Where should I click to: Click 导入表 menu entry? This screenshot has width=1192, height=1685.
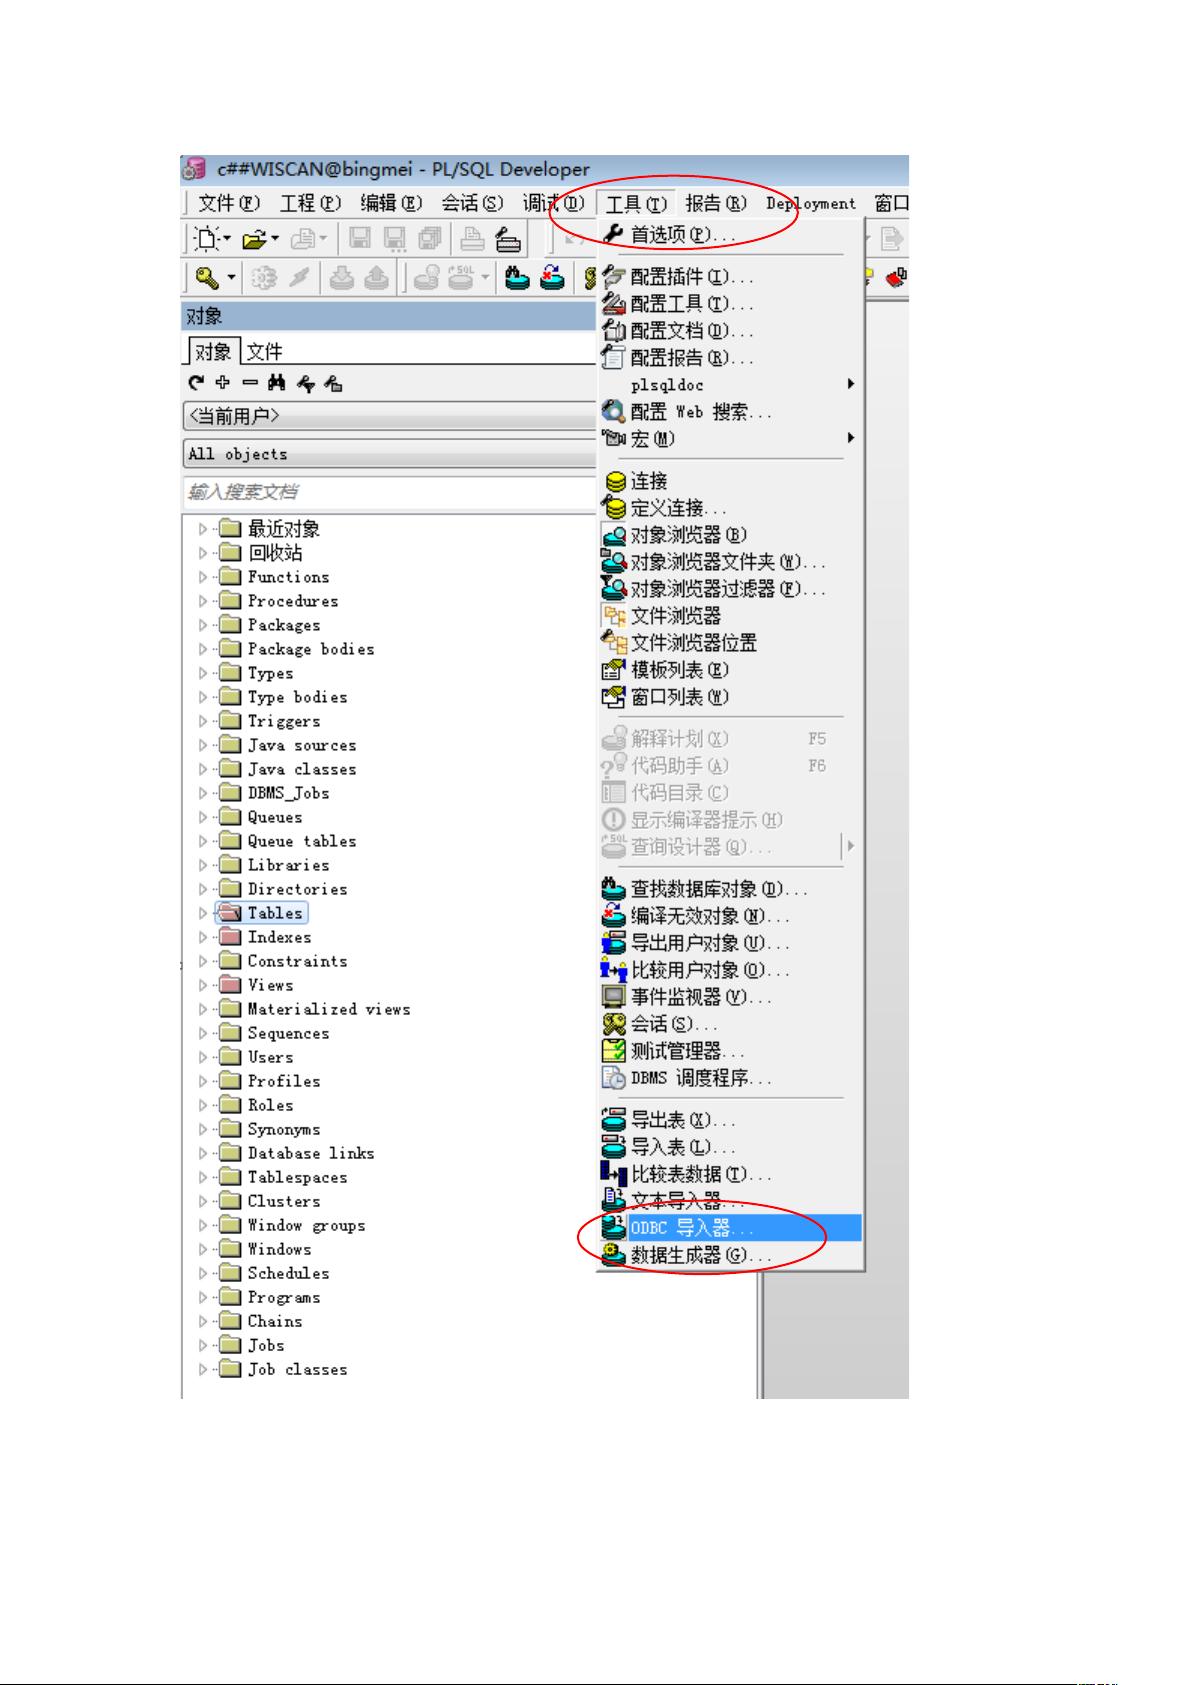[730, 1147]
